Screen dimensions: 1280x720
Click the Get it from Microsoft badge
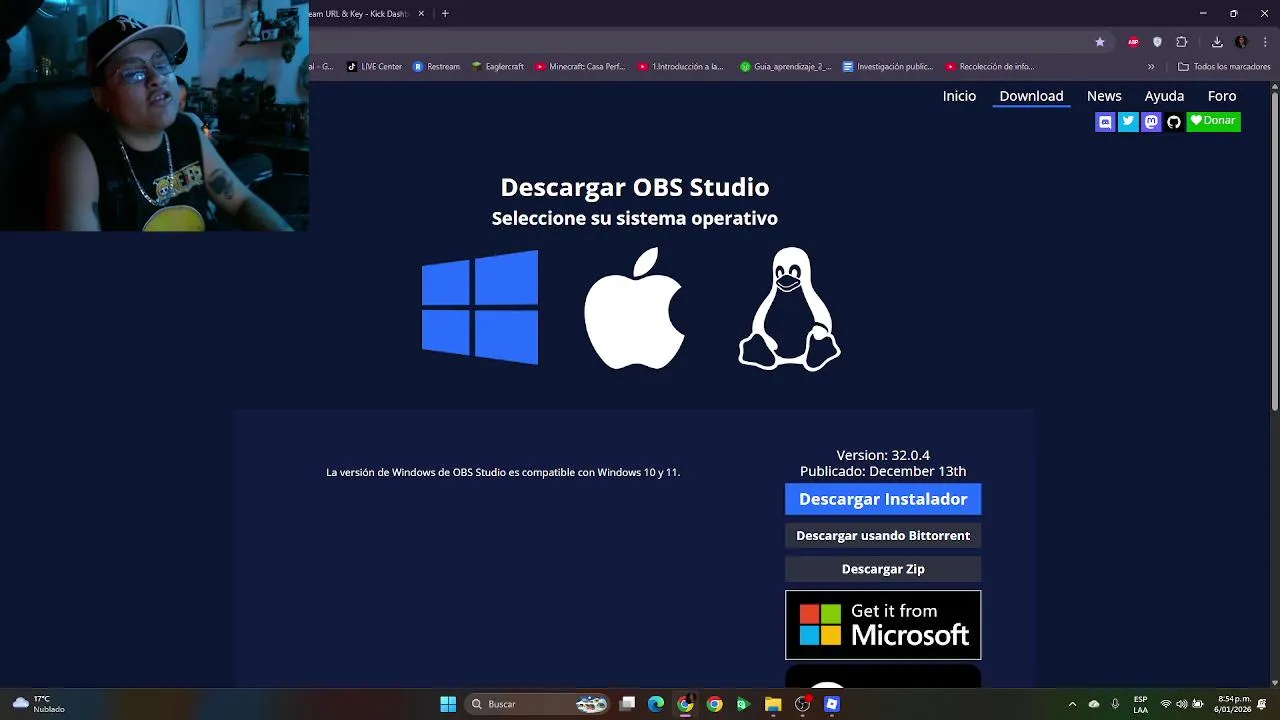(883, 625)
